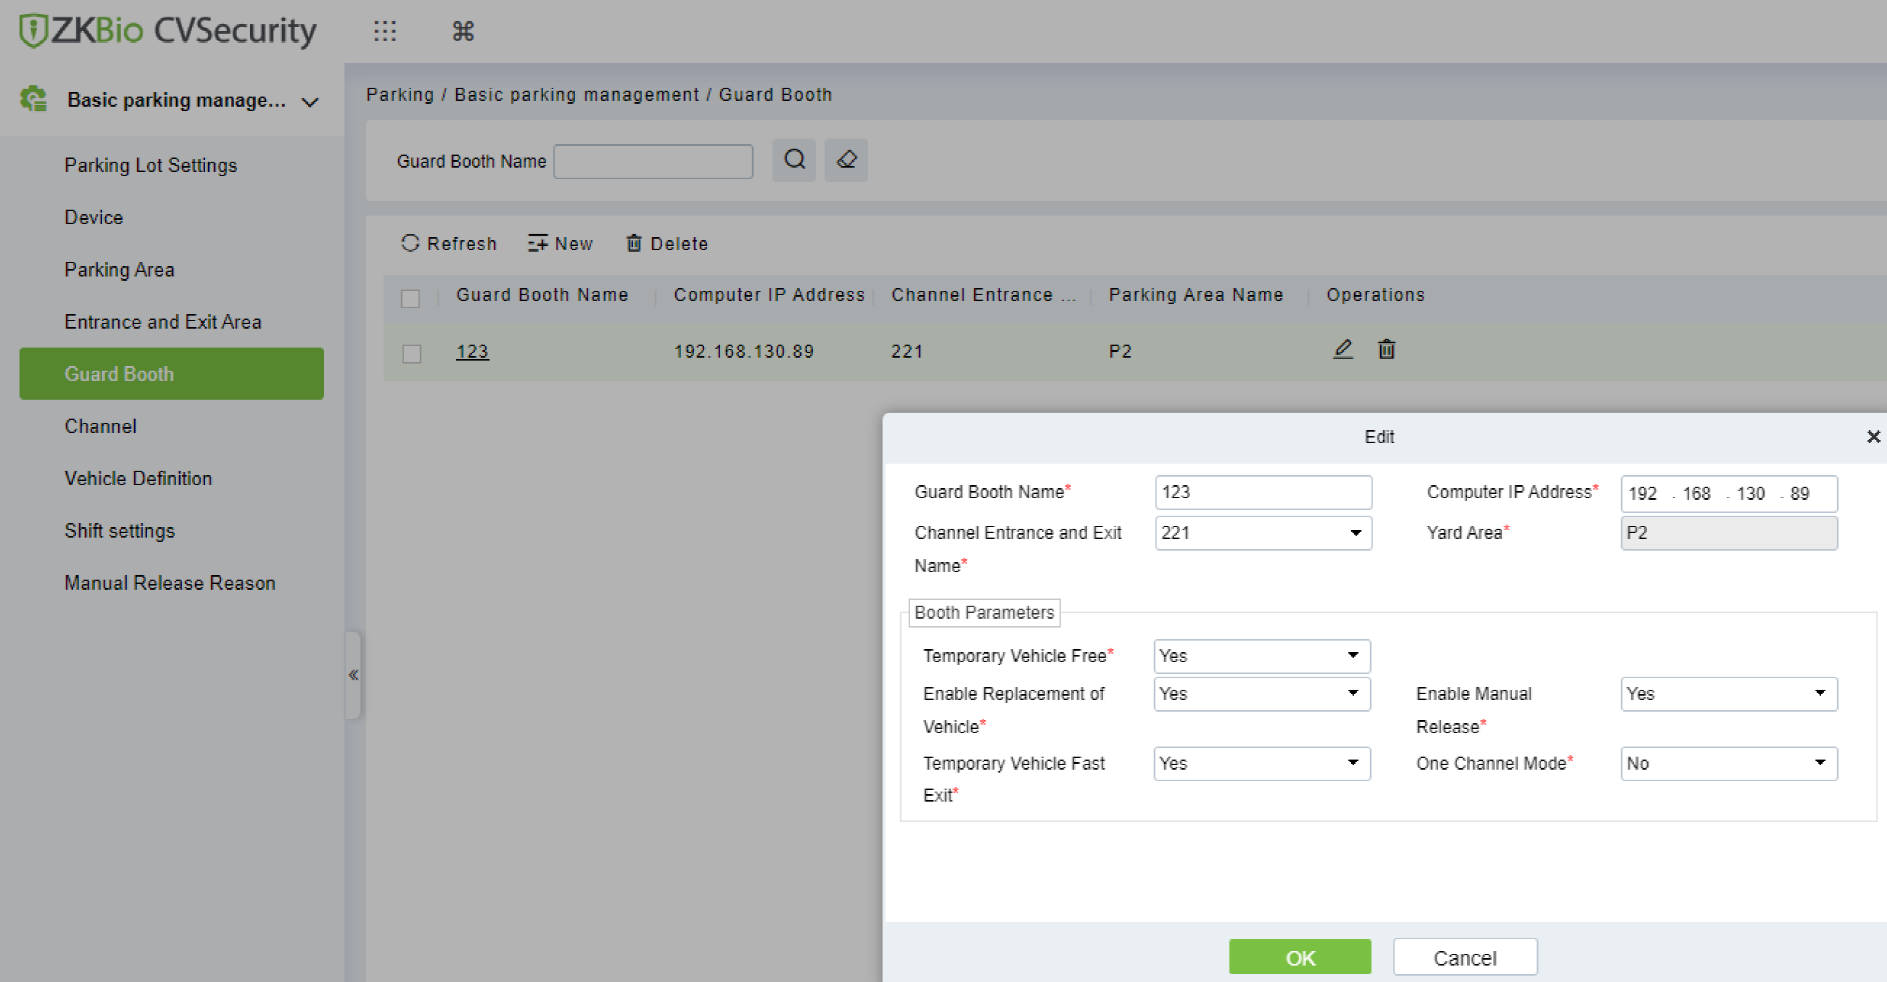Viewport: 1887px width, 982px height.
Task: Open Channel sidebar item
Action: point(100,426)
